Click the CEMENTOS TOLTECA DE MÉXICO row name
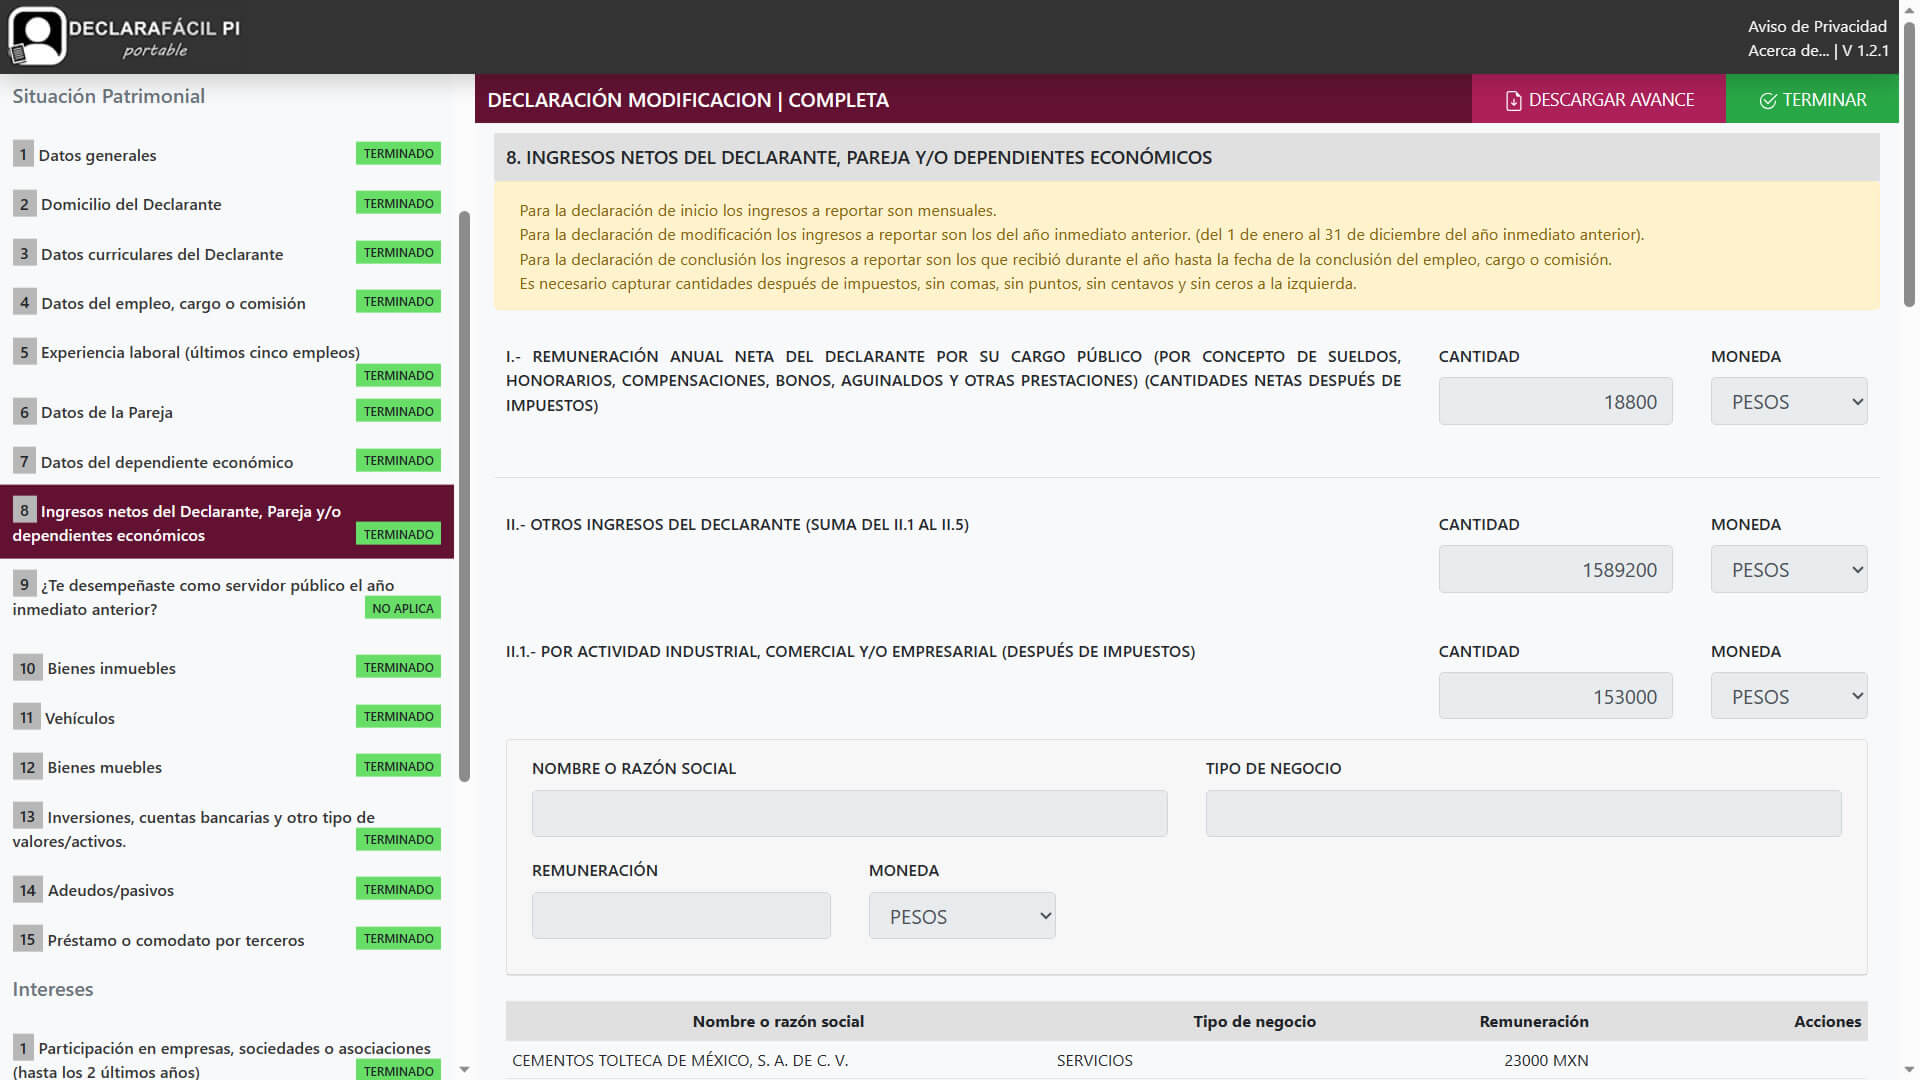Image resolution: width=1920 pixels, height=1080 pixels. click(680, 1060)
